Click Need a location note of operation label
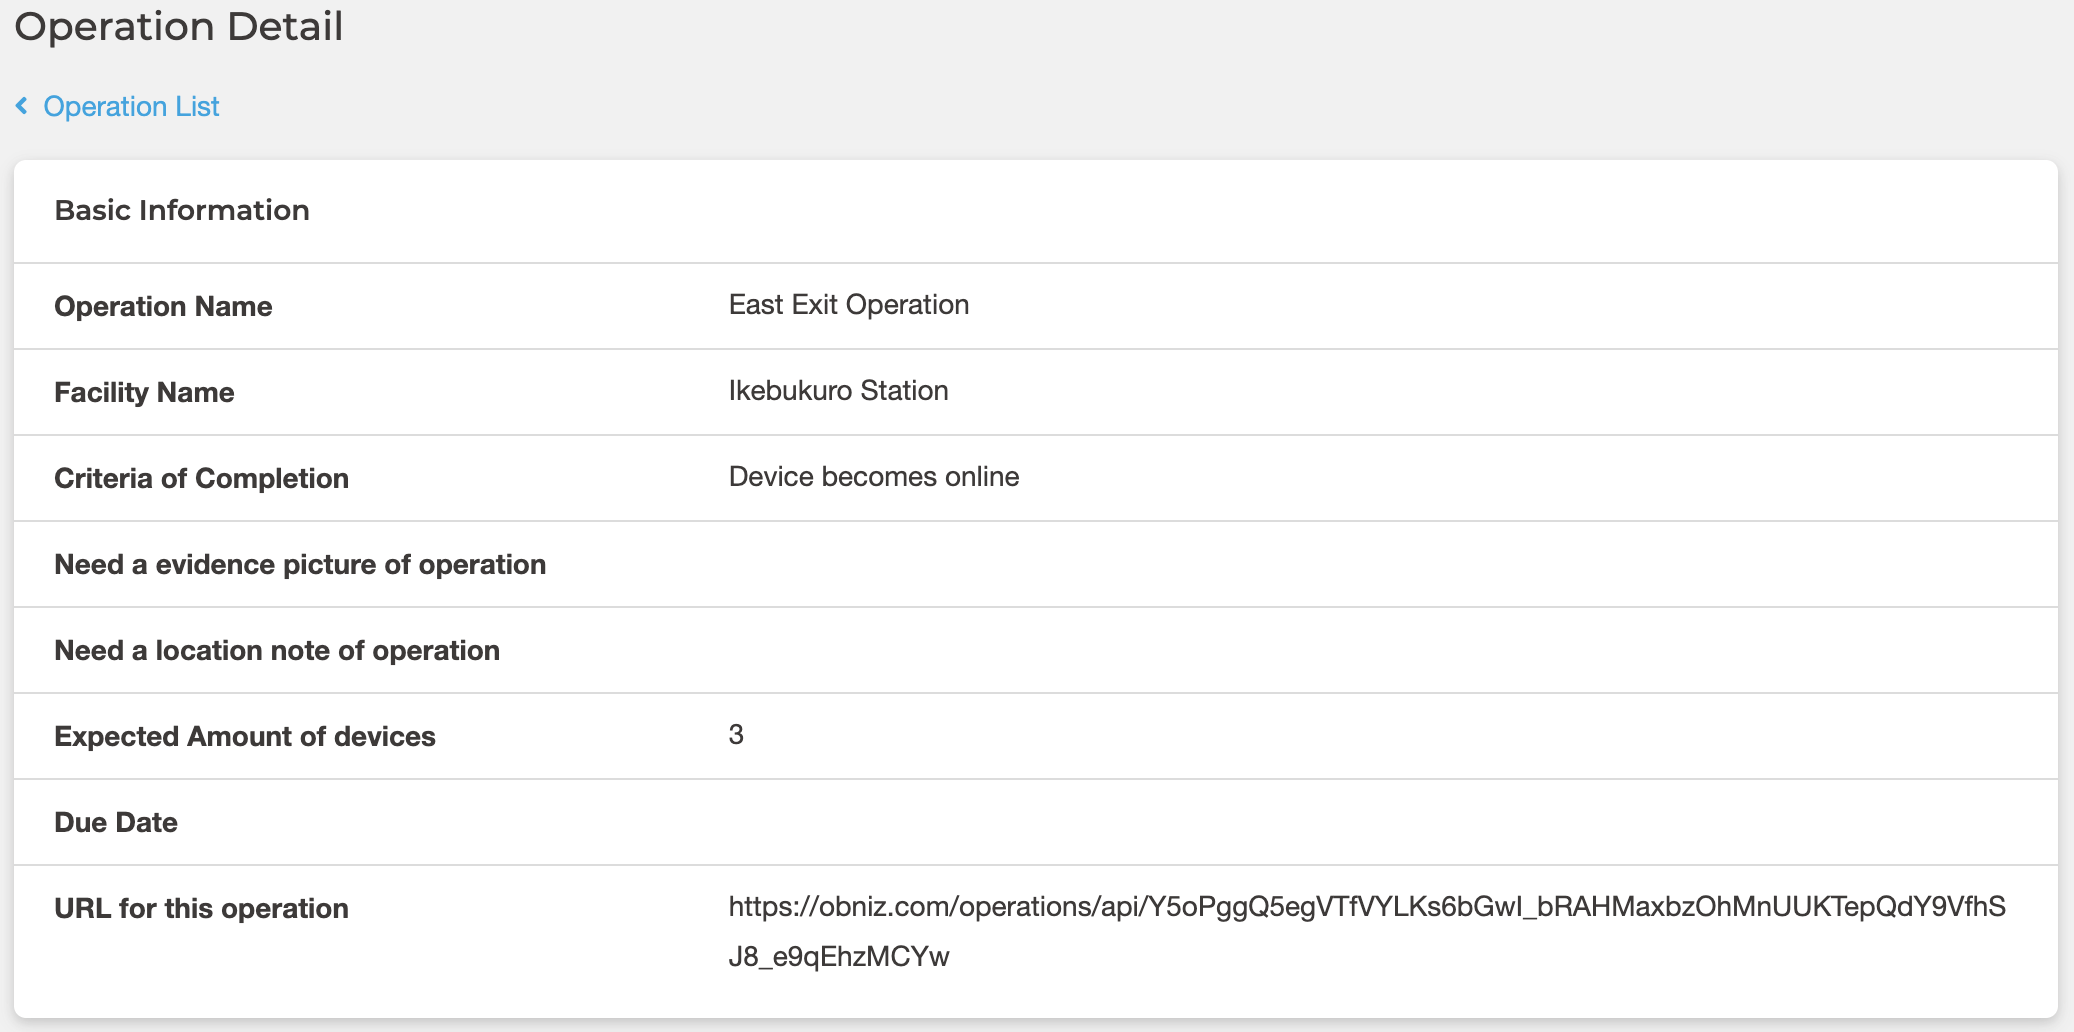The width and height of the screenshot is (2074, 1032). (277, 650)
